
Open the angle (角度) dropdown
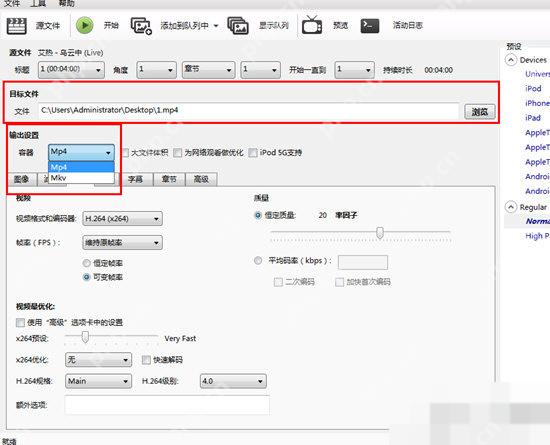tap(156, 70)
